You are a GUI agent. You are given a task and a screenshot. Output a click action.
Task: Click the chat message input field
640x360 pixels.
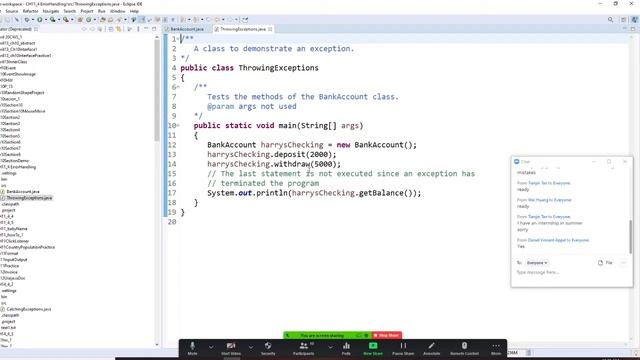571,272
